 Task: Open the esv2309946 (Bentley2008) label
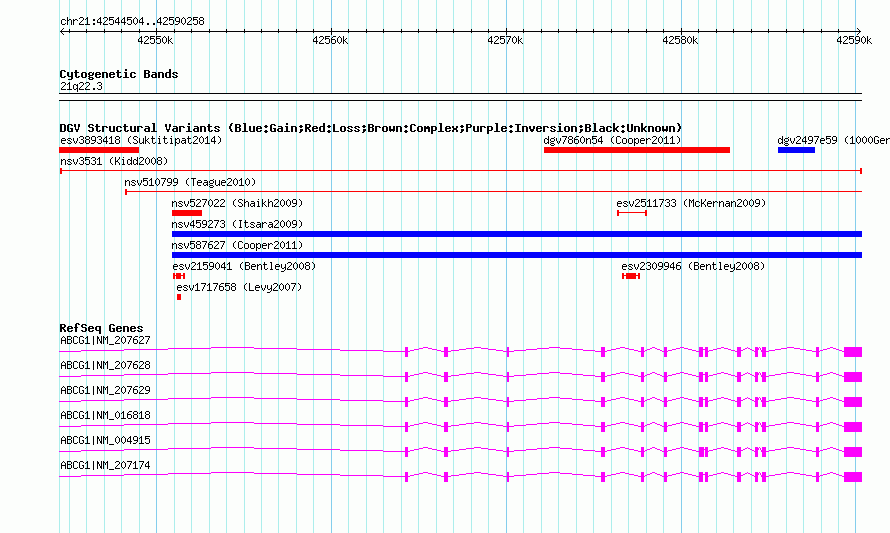point(693,266)
